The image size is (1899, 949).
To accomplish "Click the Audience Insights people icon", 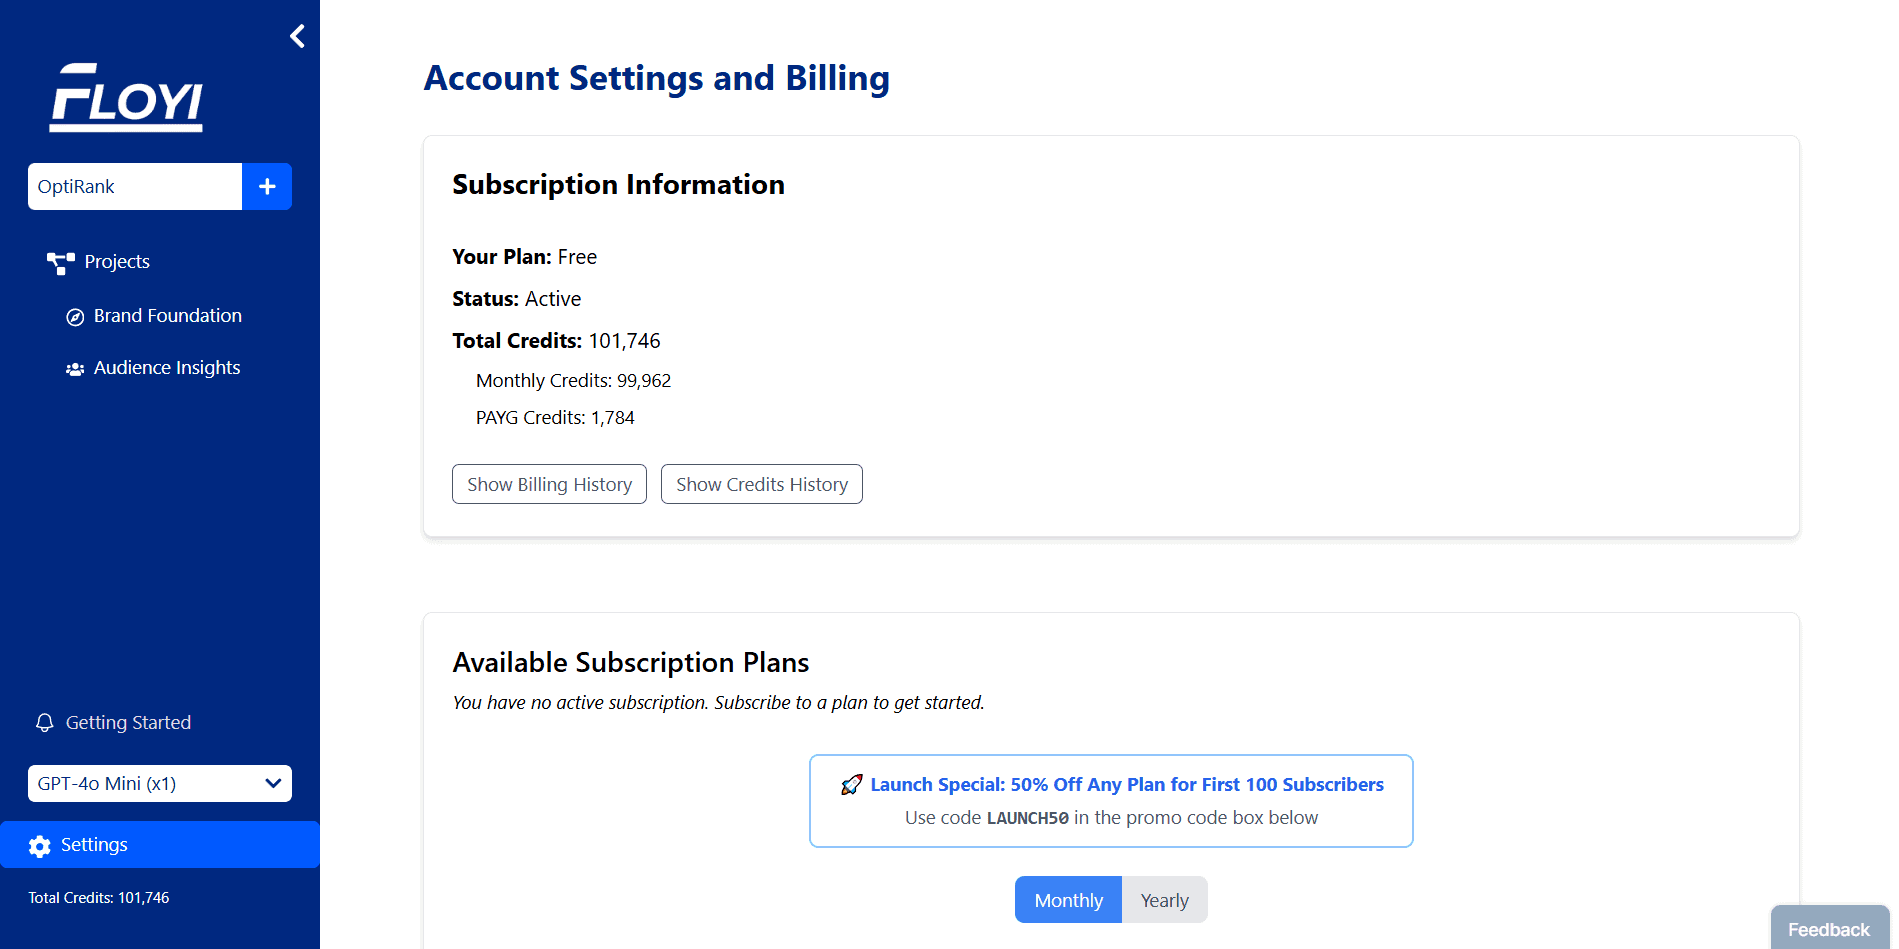I will click(75, 369).
